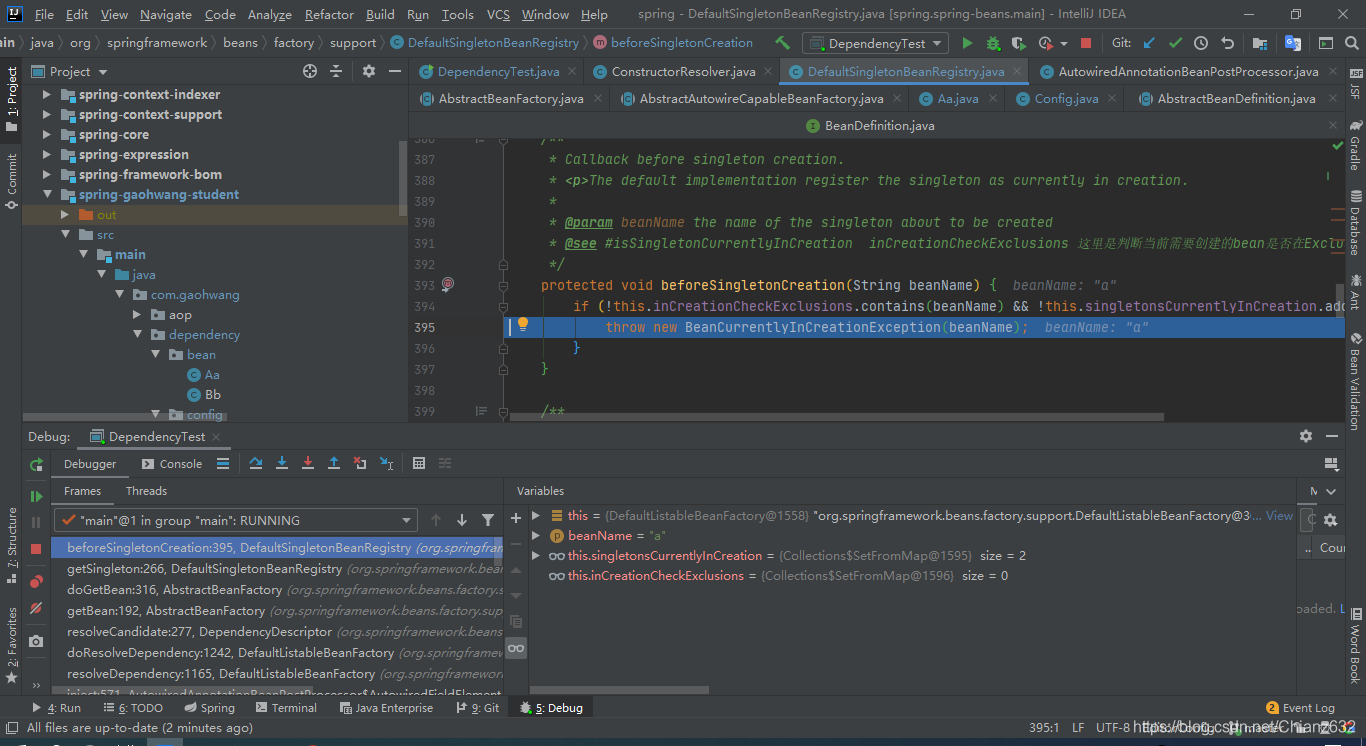1366x746 pixels.
Task: Switch to ConstructorResolver.java tab
Action: coord(683,72)
